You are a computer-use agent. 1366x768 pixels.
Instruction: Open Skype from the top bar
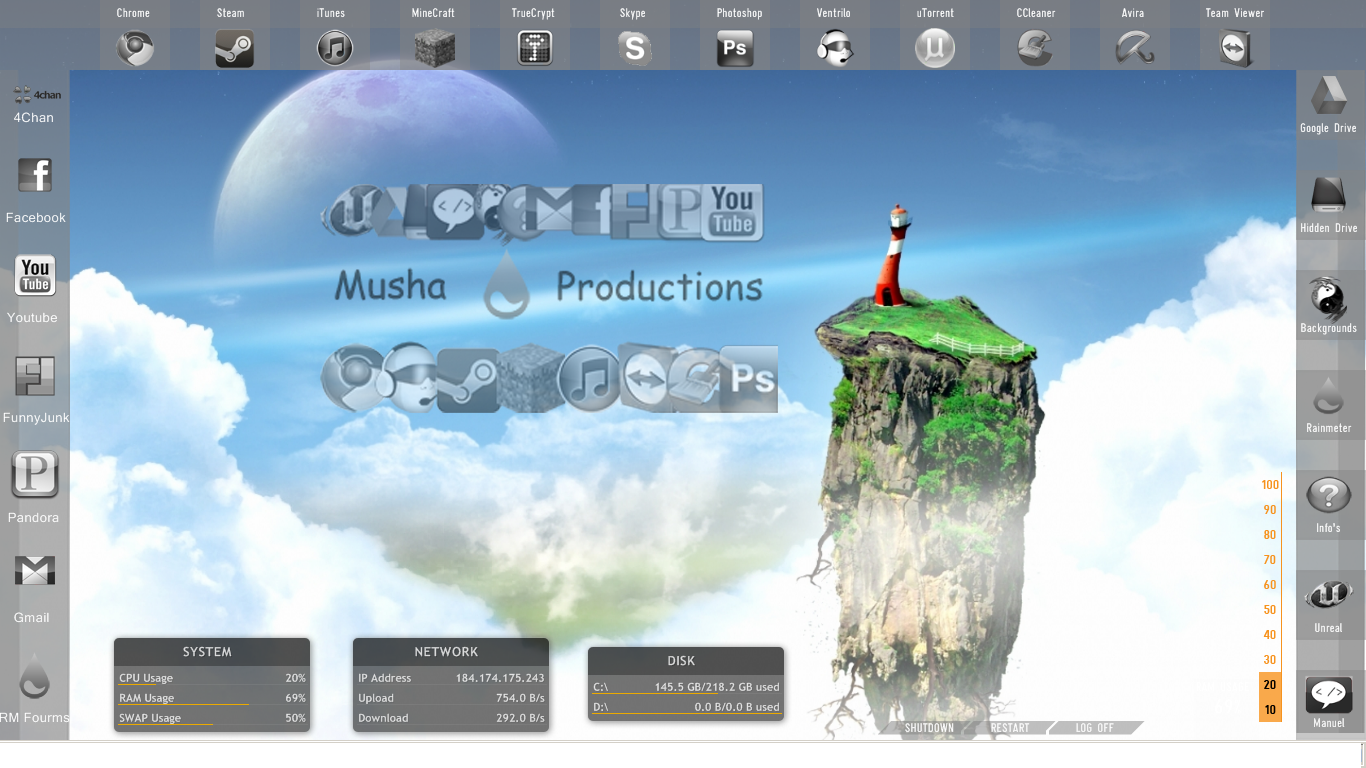pyautogui.click(x=634, y=47)
